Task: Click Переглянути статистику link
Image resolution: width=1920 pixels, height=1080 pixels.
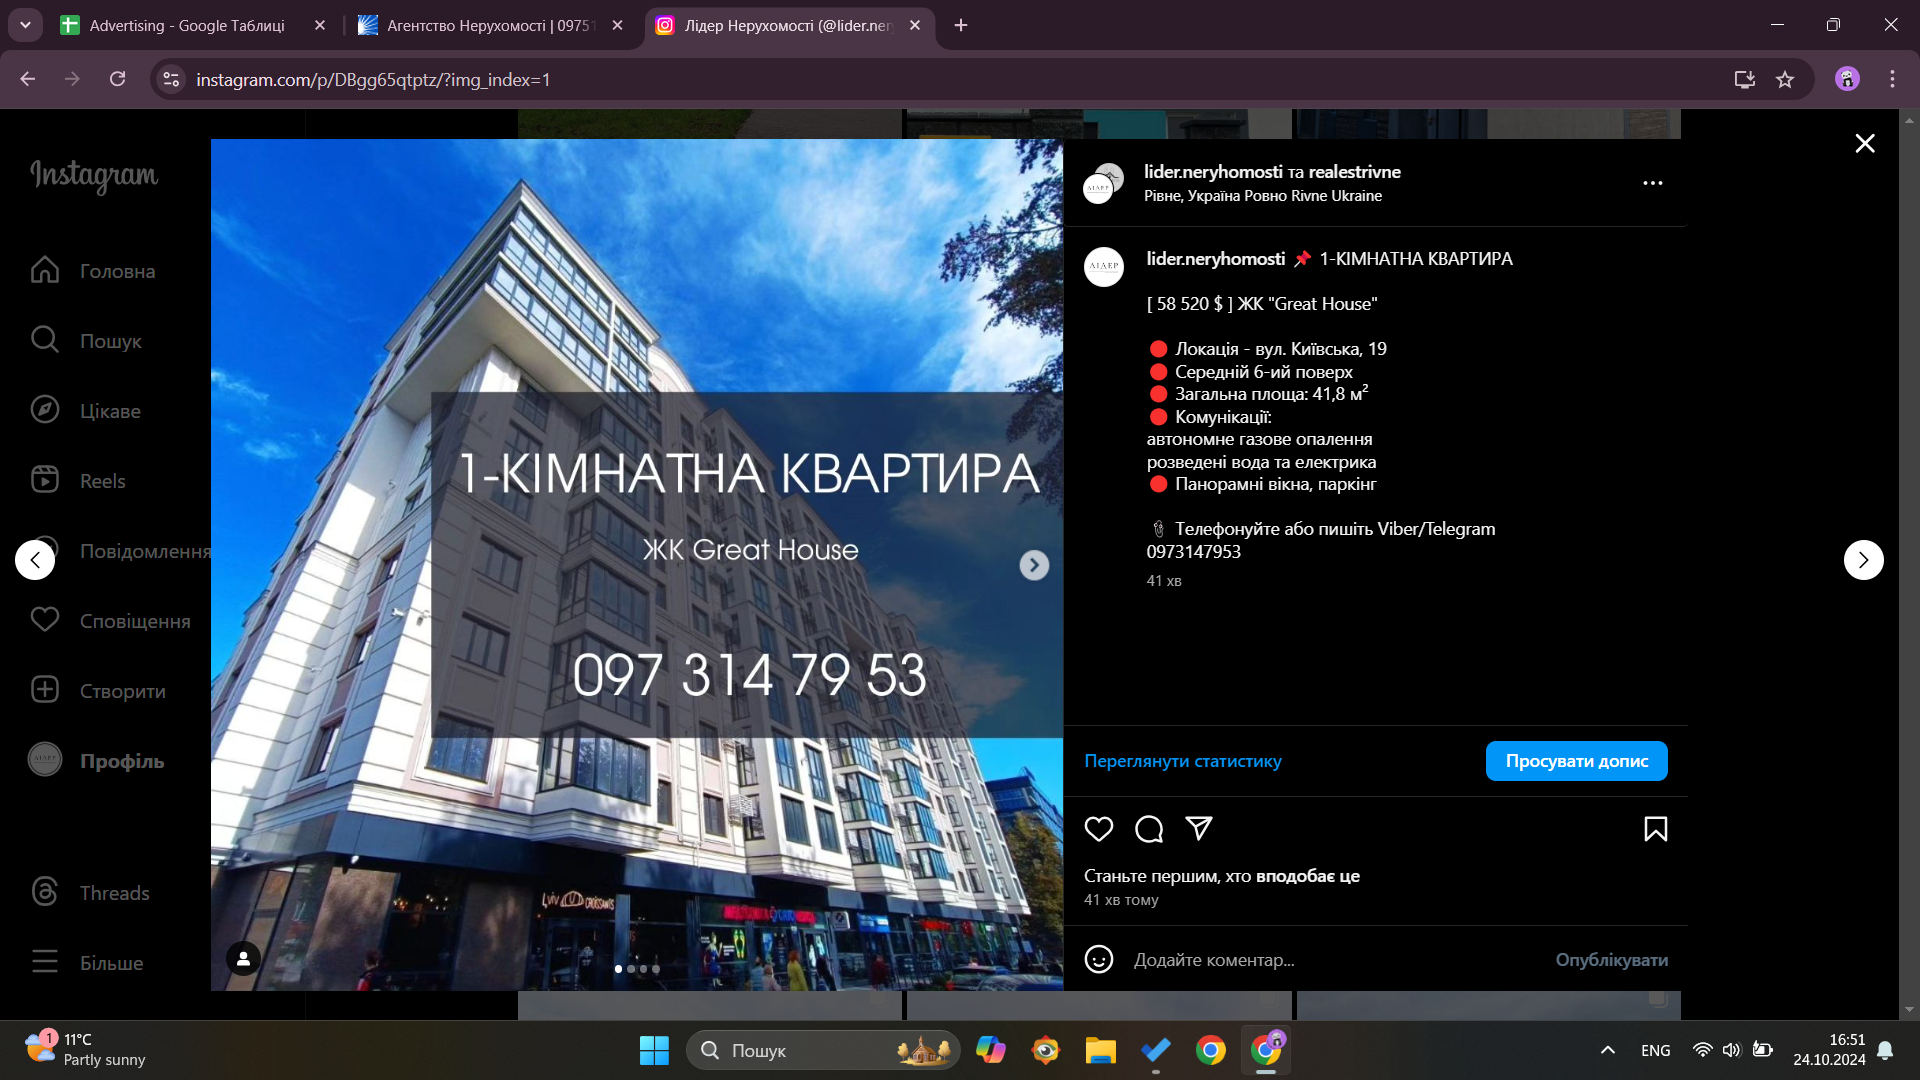Action: tap(1183, 761)
